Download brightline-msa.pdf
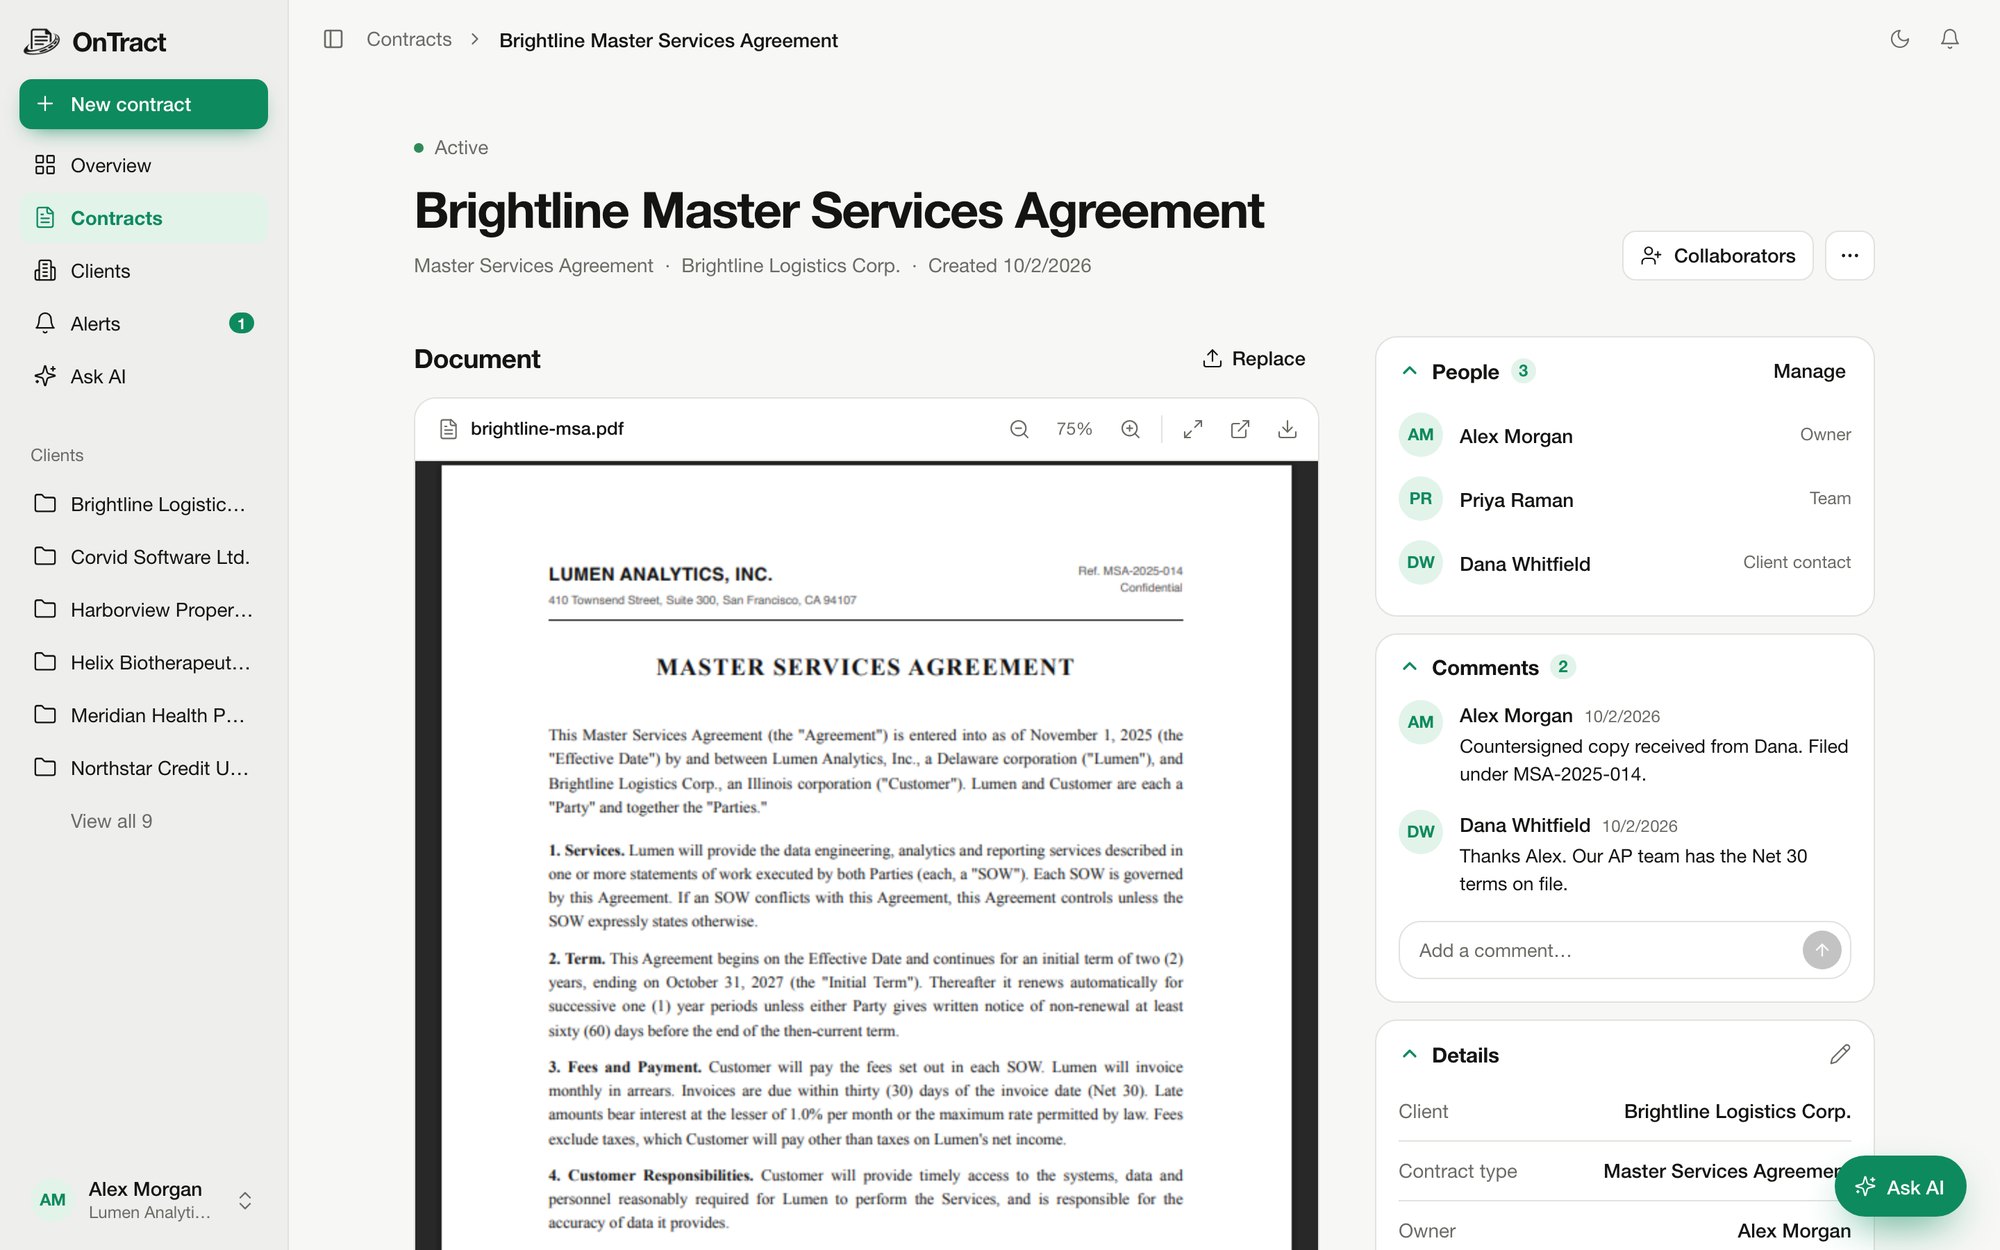Viewport: 2000px width, 1250px height. click(x=1287, y=429)
